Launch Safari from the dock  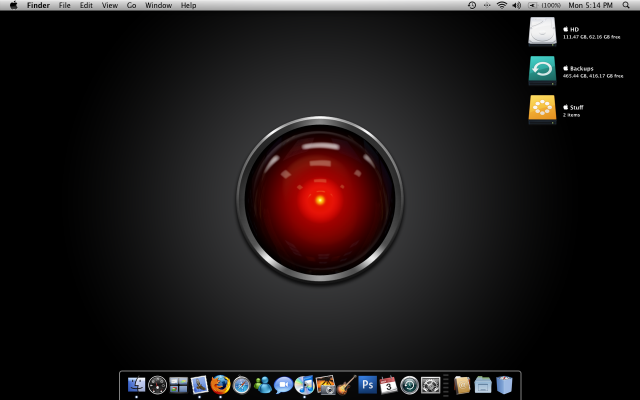pos(241,385)
